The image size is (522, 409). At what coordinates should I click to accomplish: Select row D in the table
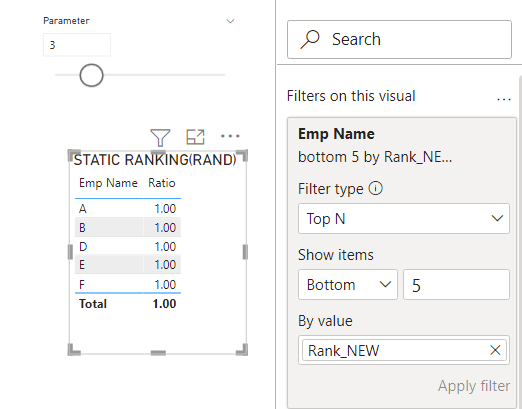pyautogui.click(x=128, y=246)
